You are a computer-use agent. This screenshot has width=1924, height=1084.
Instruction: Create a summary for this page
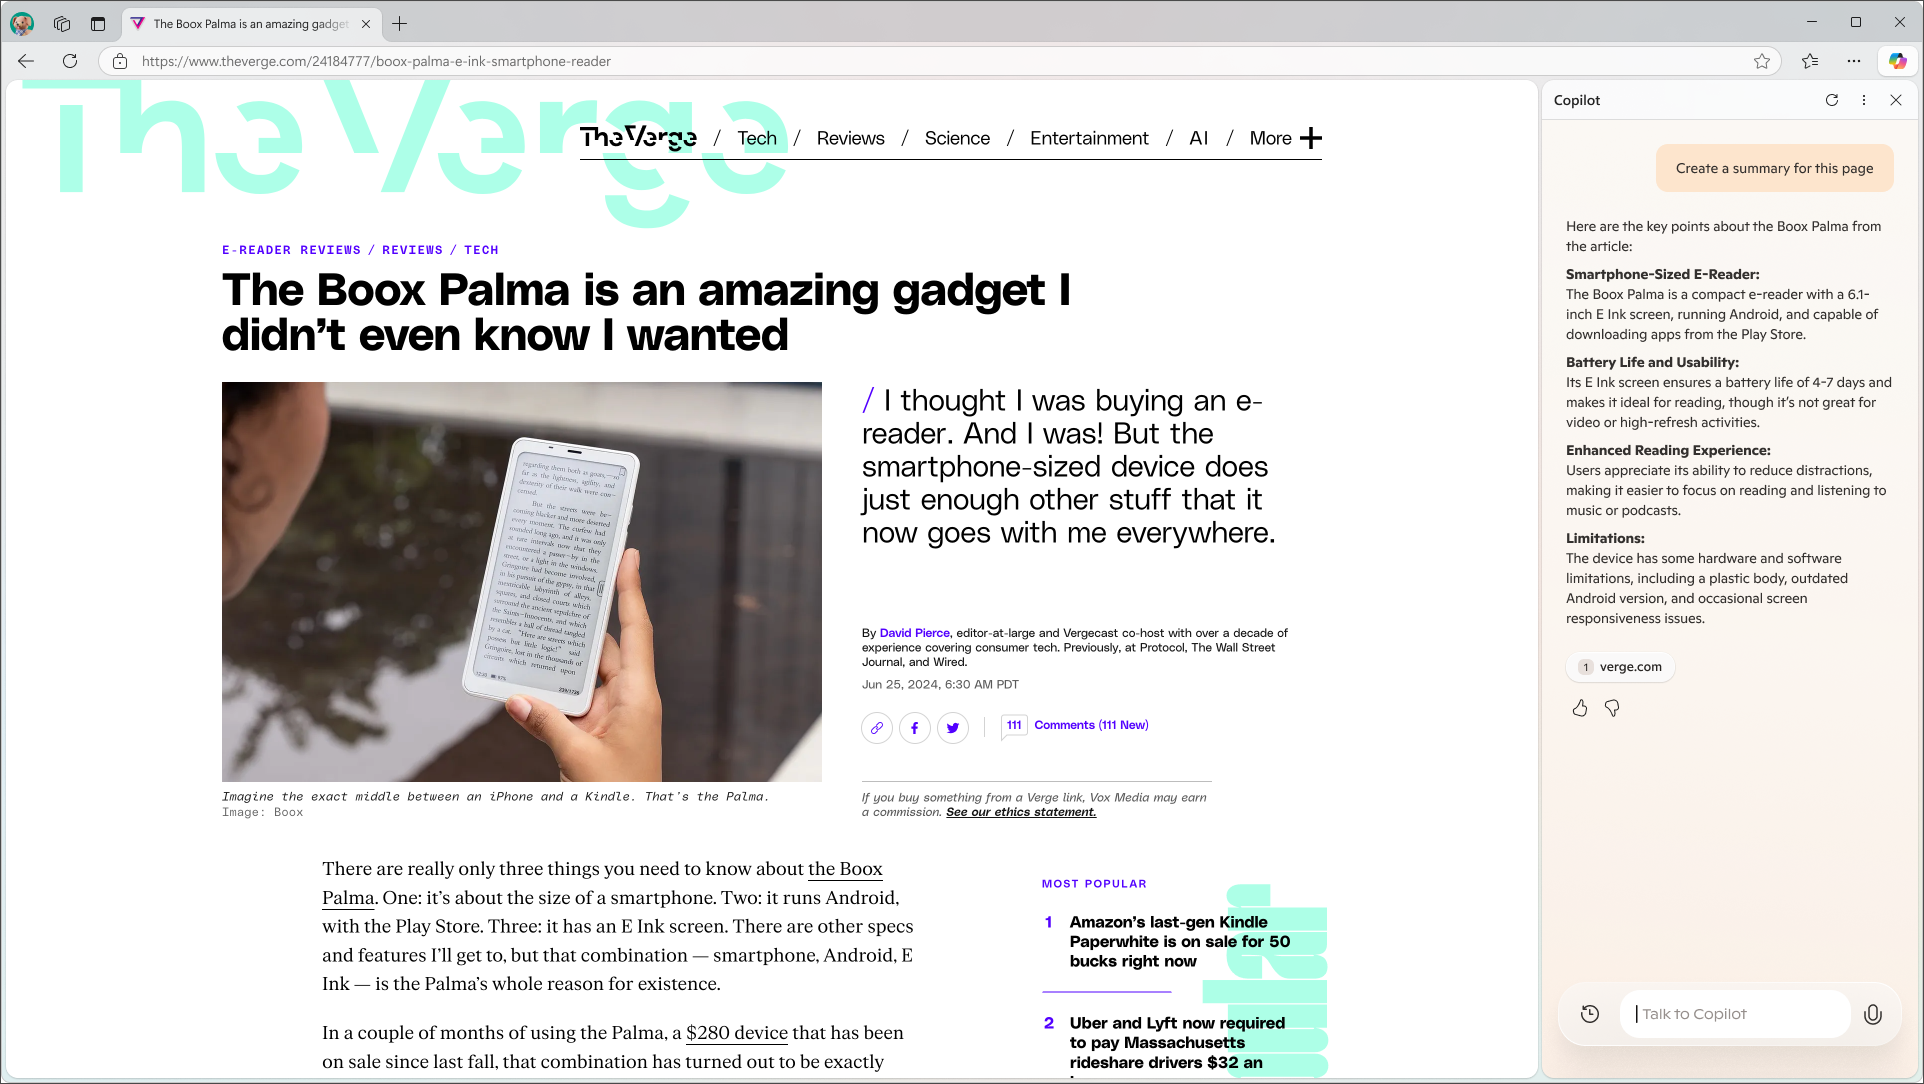(1775, 168)
